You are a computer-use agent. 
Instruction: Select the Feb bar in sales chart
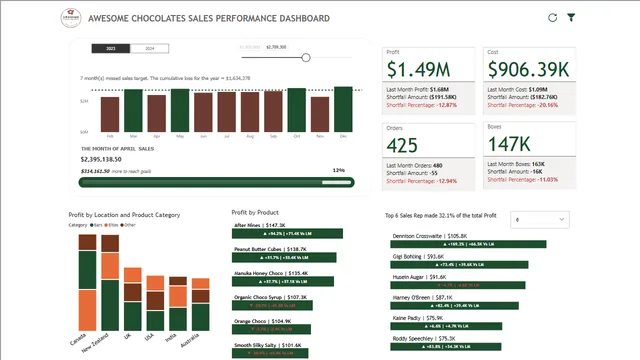(x=110, y=114)
